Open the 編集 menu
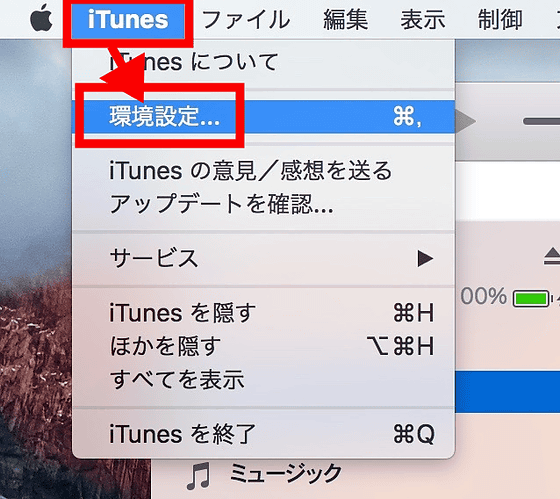Image resolution: width=560 pixels, height=499 pixels. click(x=345, y=20)
